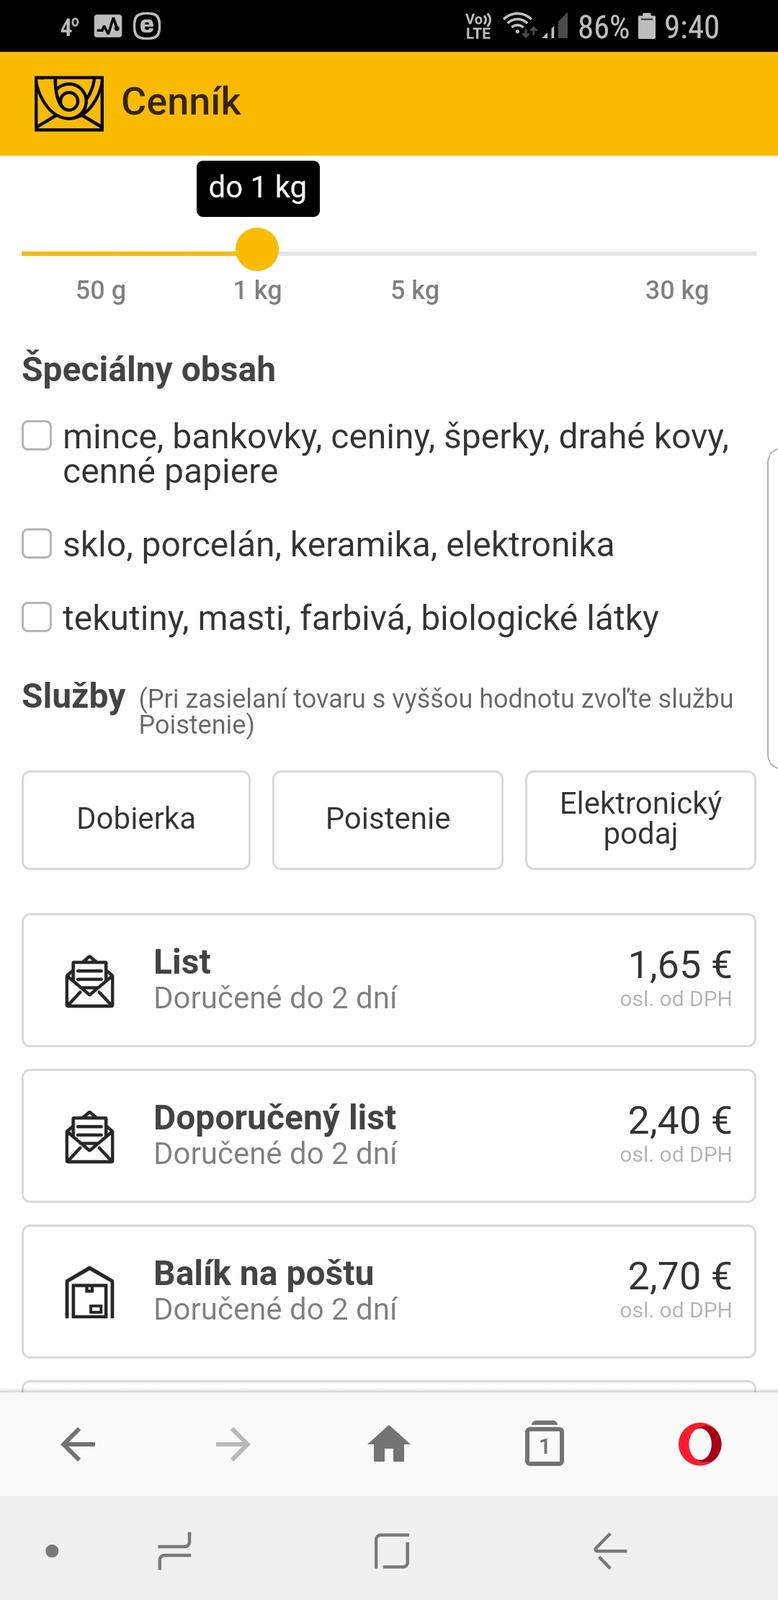Open the browser tabs switcher

tap(544, 1444)
